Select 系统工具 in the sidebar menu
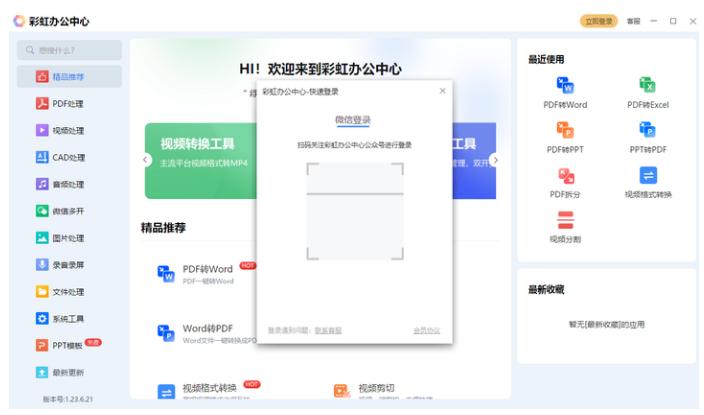704x415 pixels. [x=69, y=319]
